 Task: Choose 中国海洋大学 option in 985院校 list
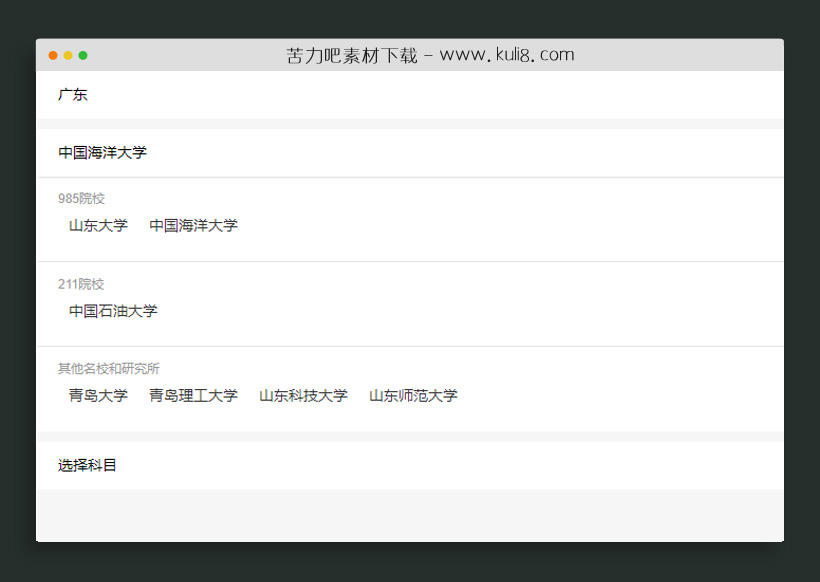[193, 226]
